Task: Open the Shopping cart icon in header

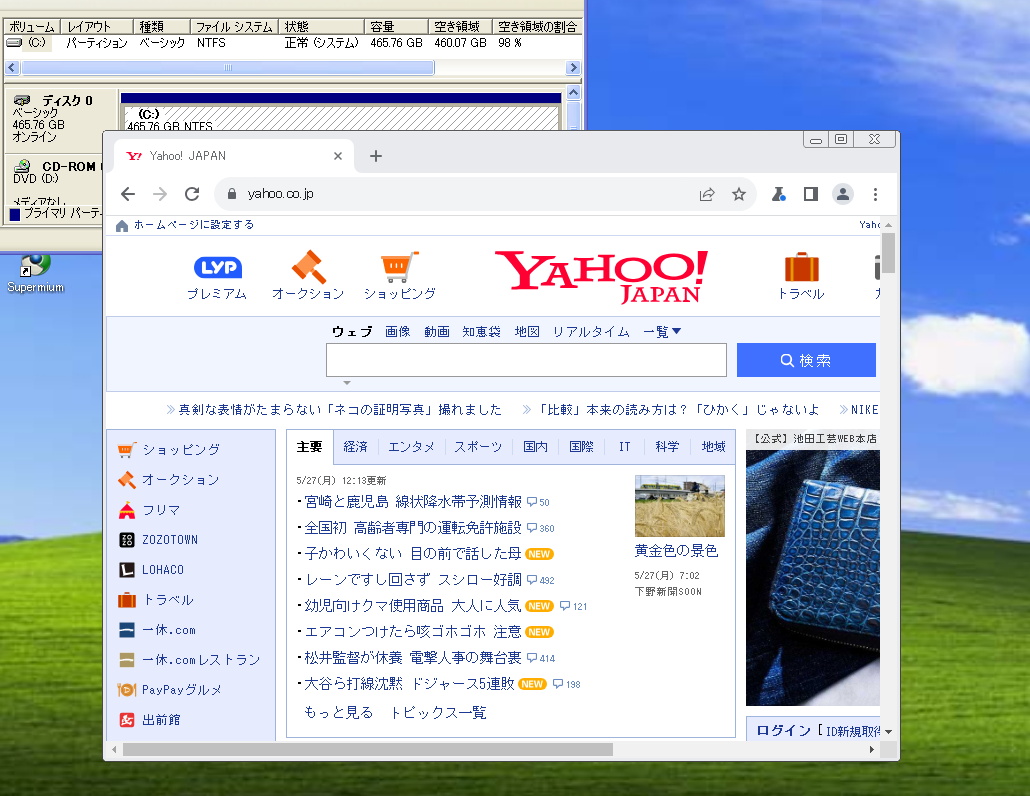Action: point(399,267)
